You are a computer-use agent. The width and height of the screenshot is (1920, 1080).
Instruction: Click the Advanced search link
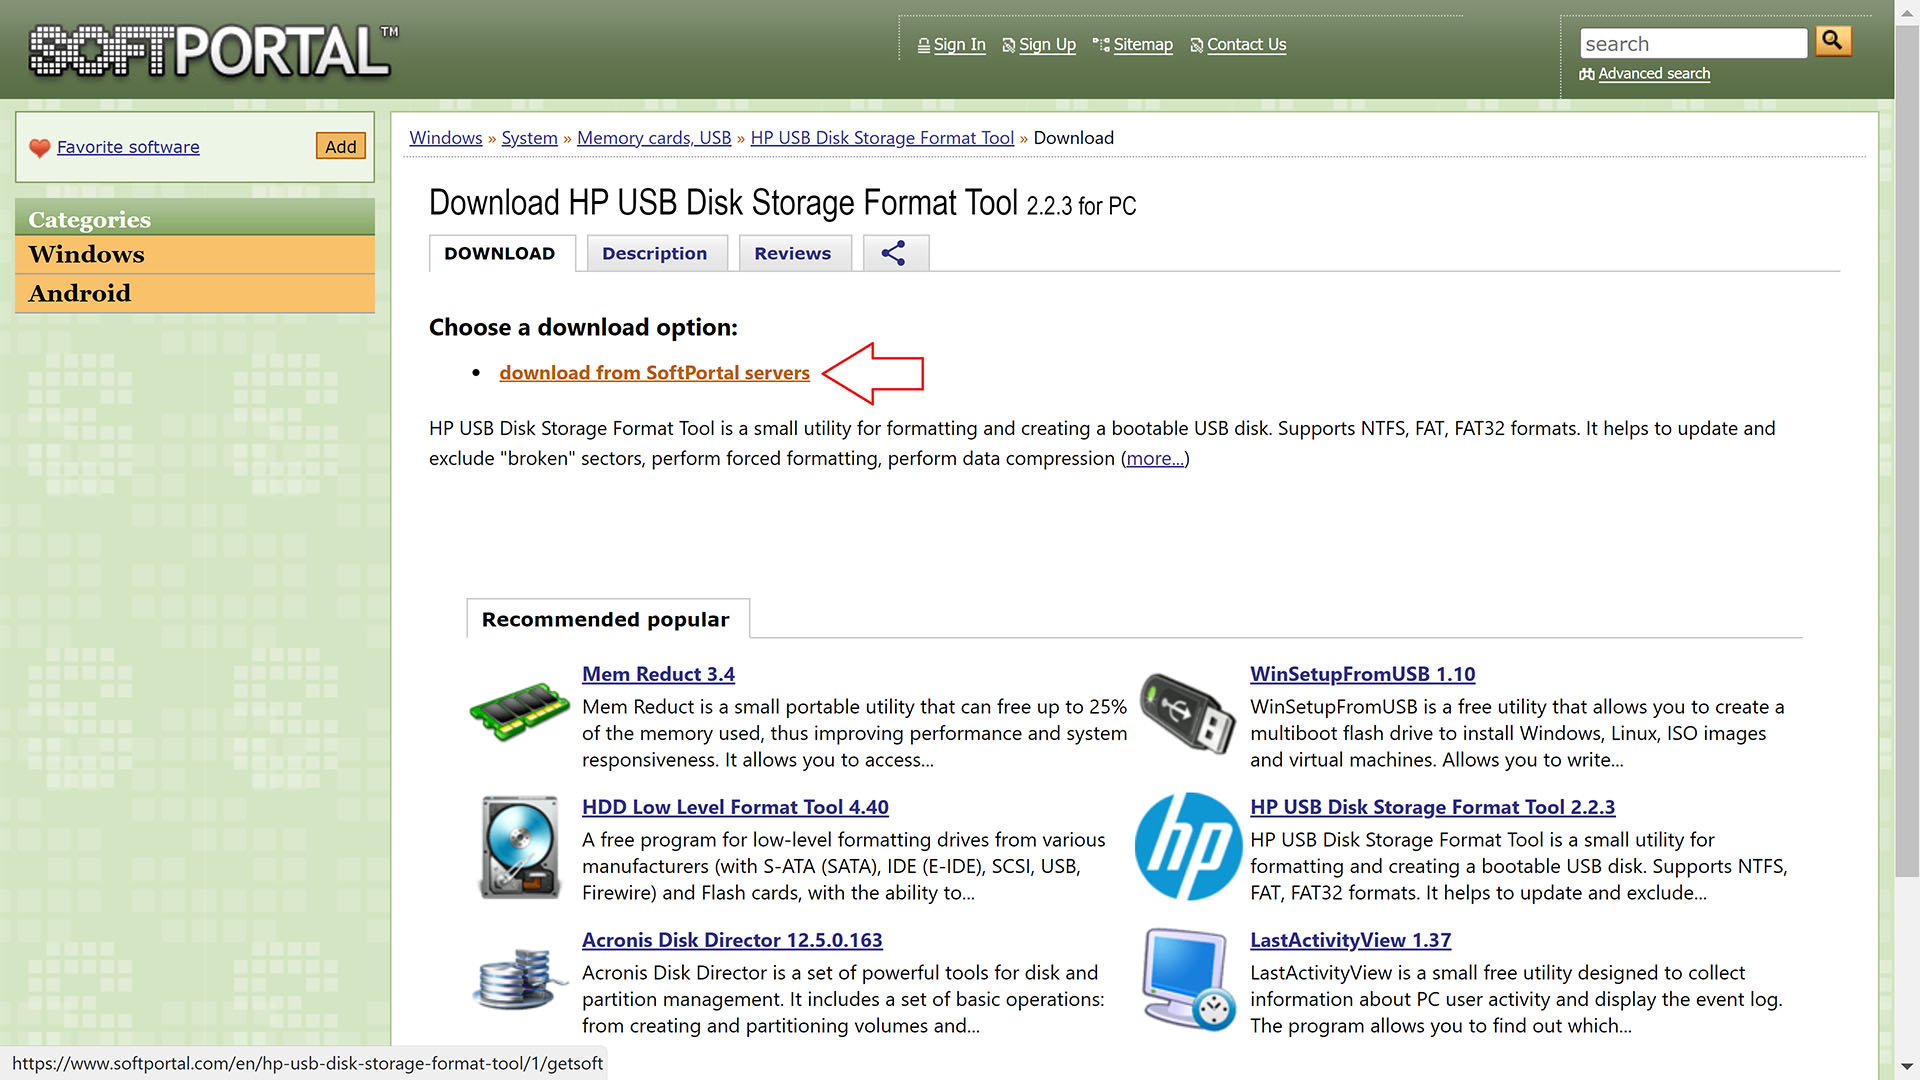coord(1654,74)
